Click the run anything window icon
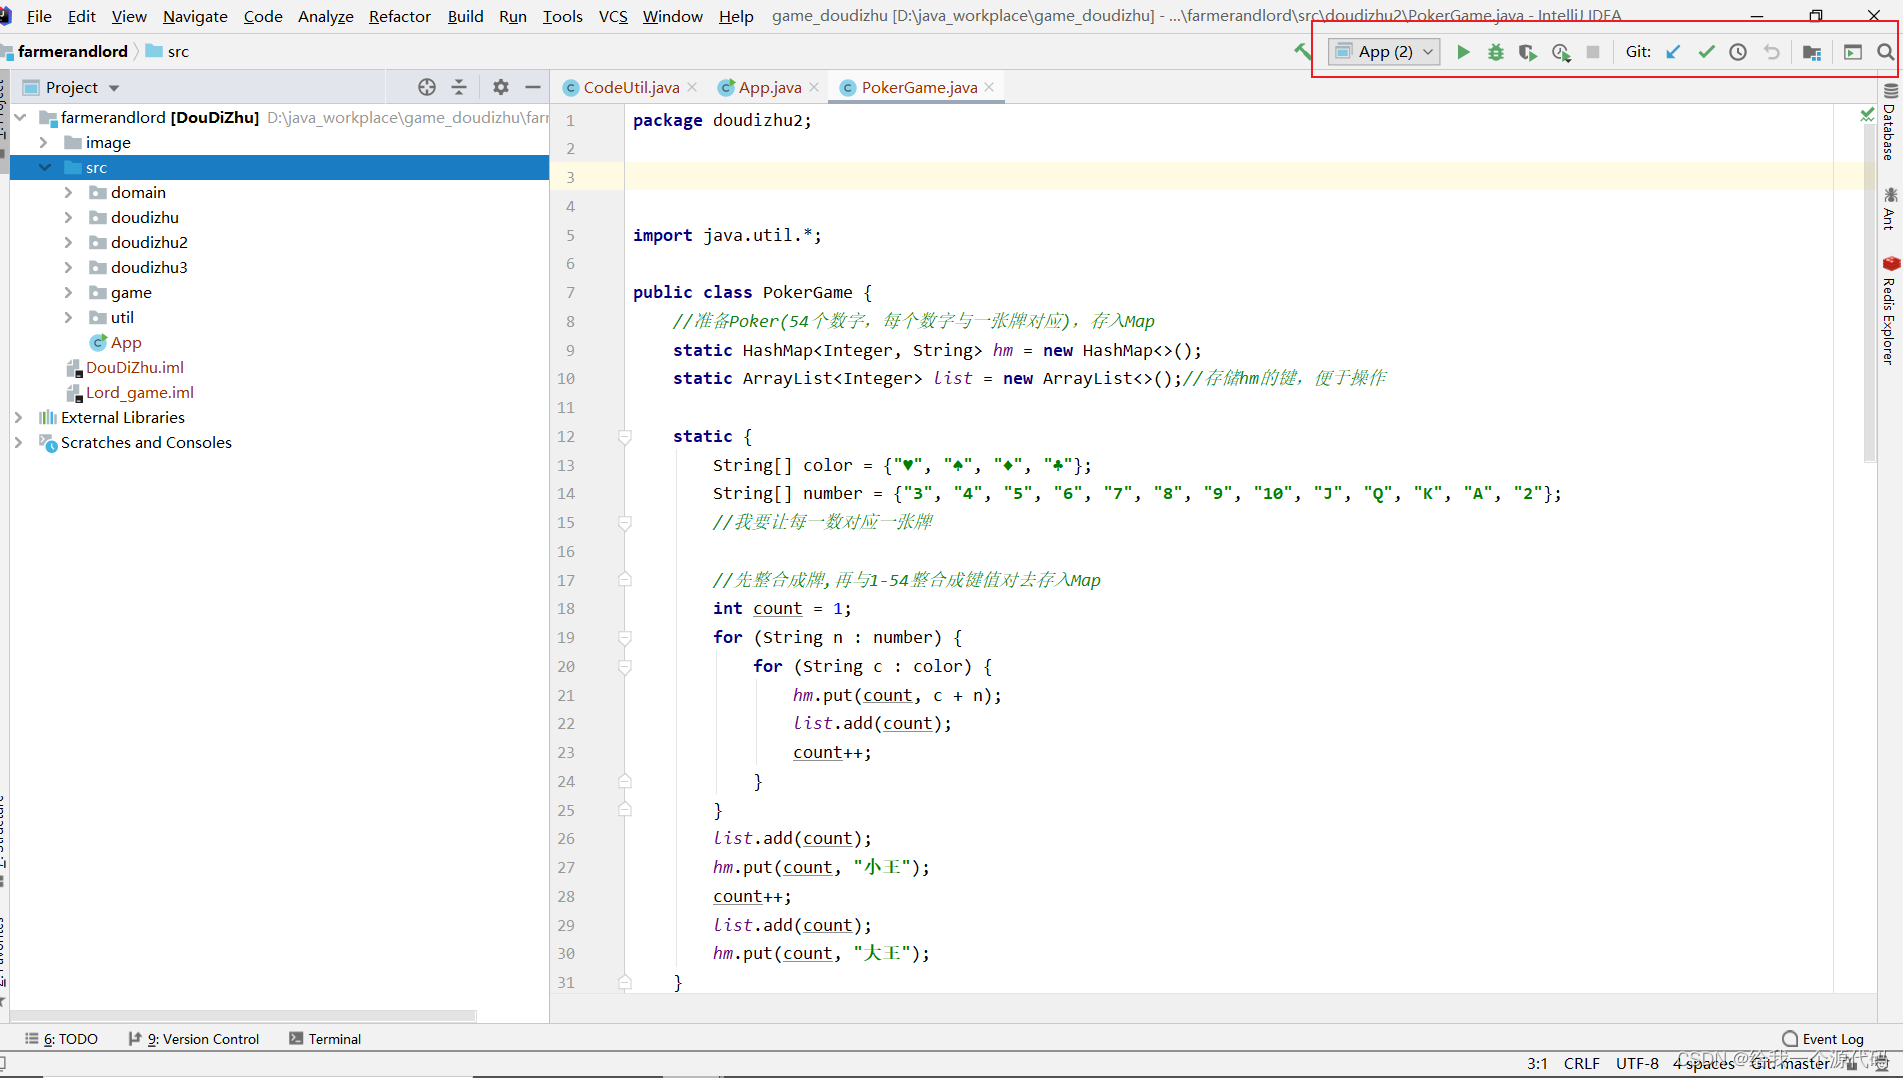This screenshot has width=1903, height=1078. 1853,52
